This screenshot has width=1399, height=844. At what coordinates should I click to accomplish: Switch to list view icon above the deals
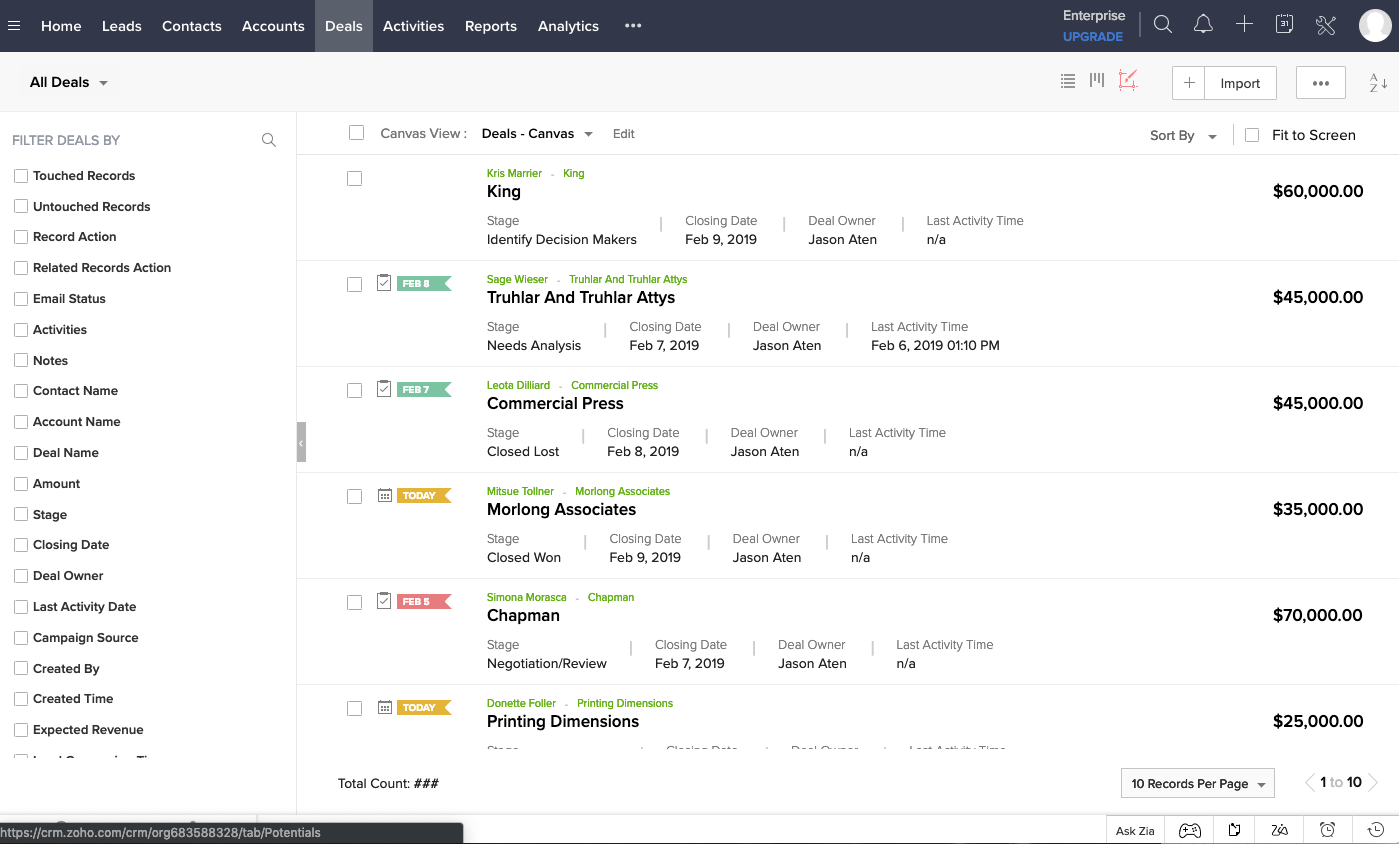tap(1067, 81)
